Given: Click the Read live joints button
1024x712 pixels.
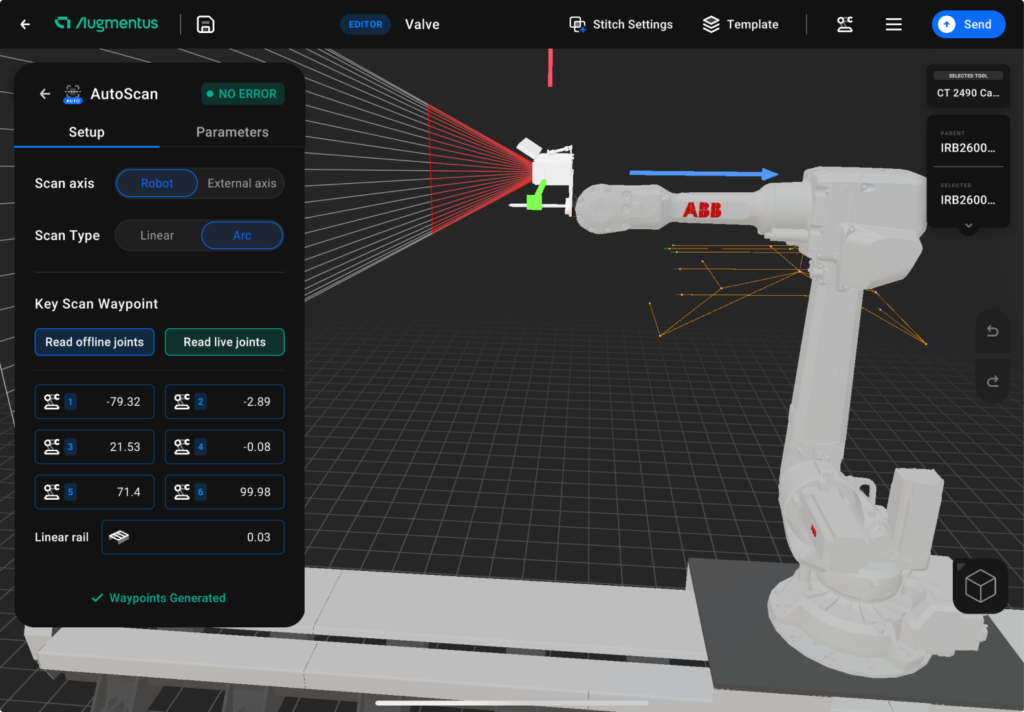Looking at the screenshot, I should coord(224,341).
